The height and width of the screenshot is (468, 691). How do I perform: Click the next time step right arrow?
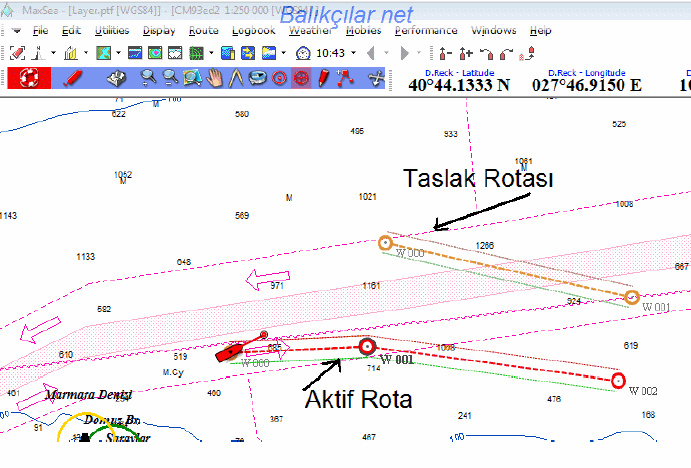[x=403, y=53]
